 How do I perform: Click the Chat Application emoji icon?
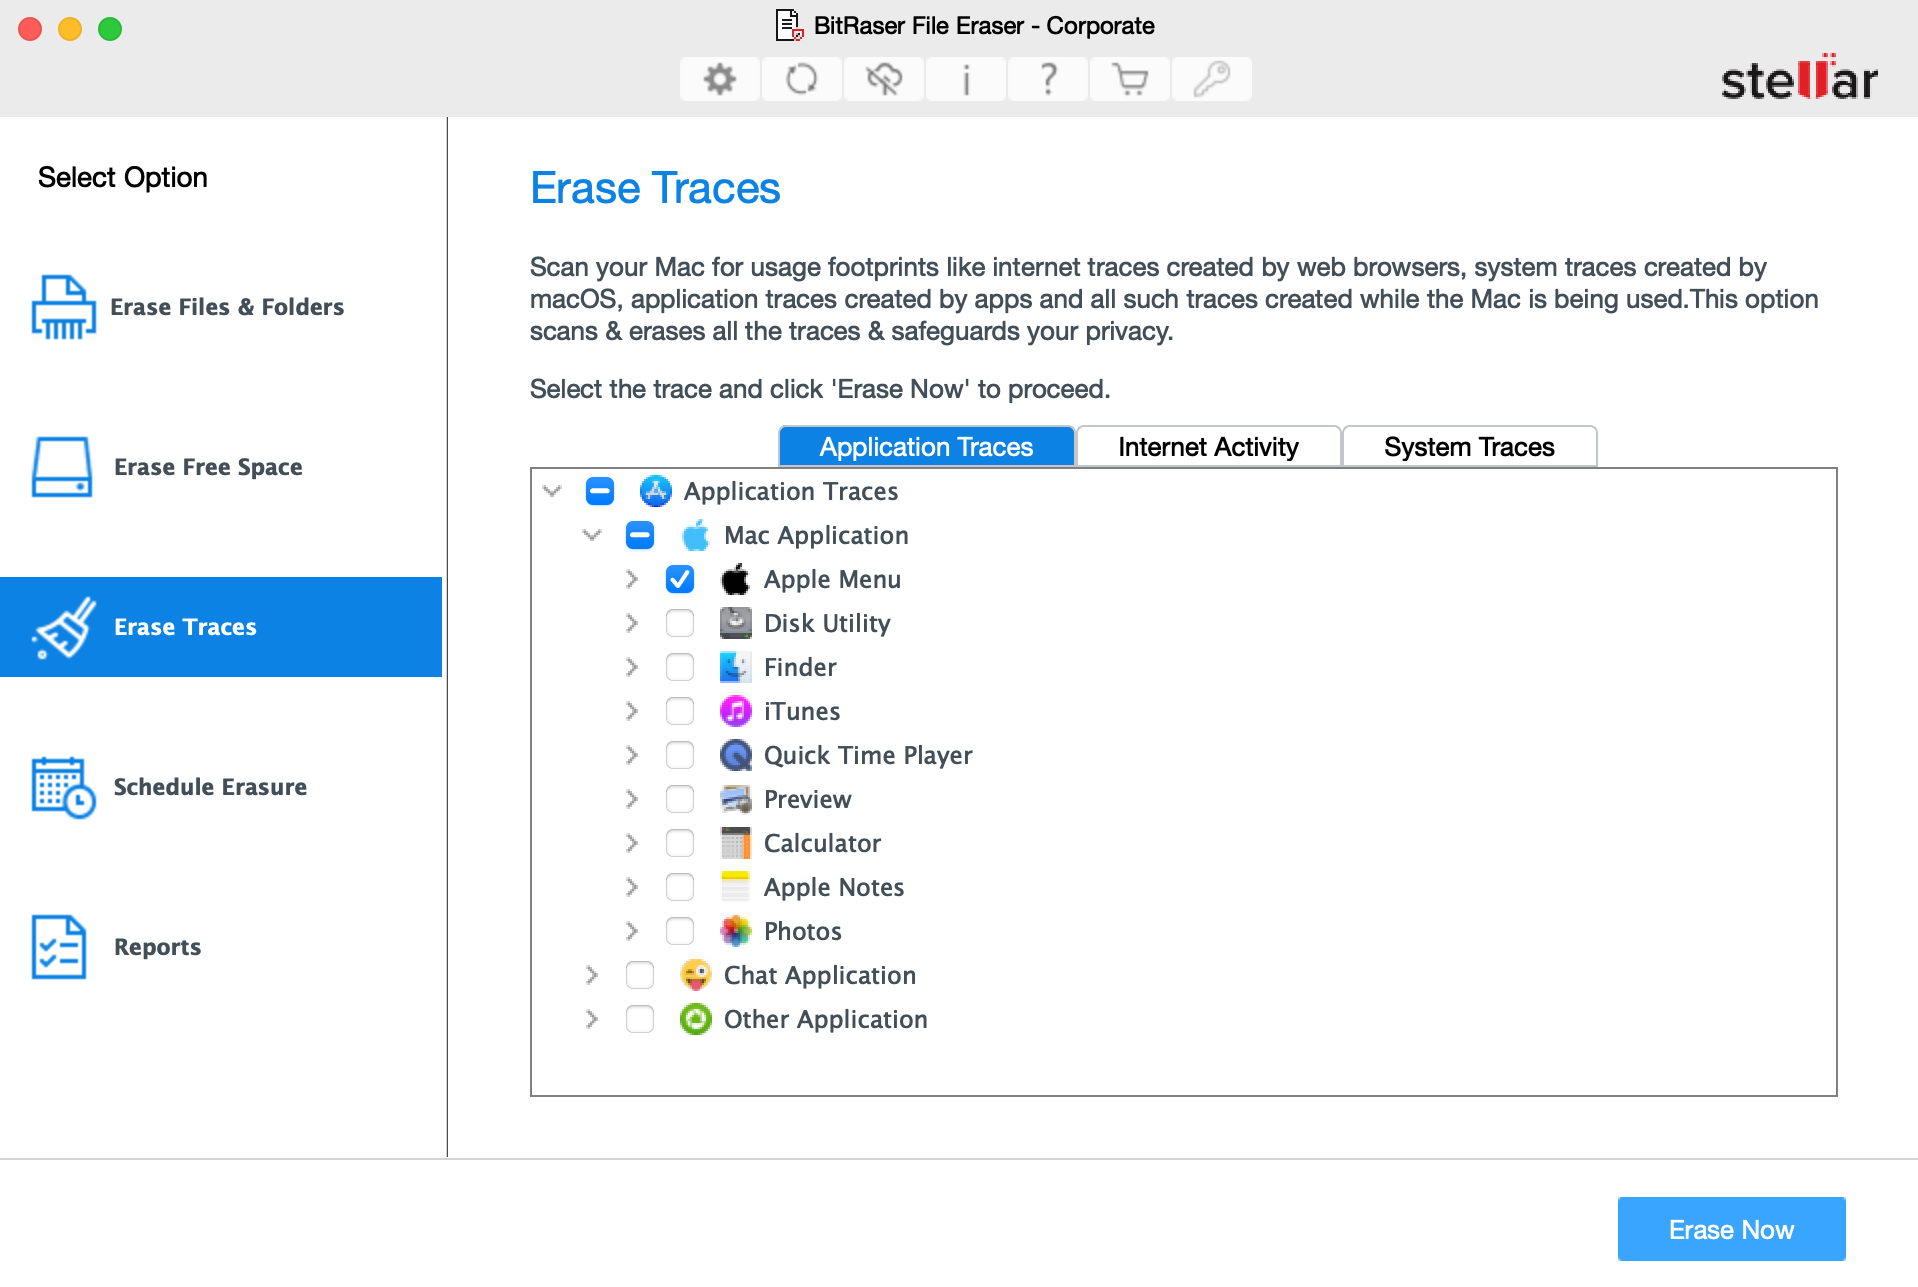(x=695, y=975)
